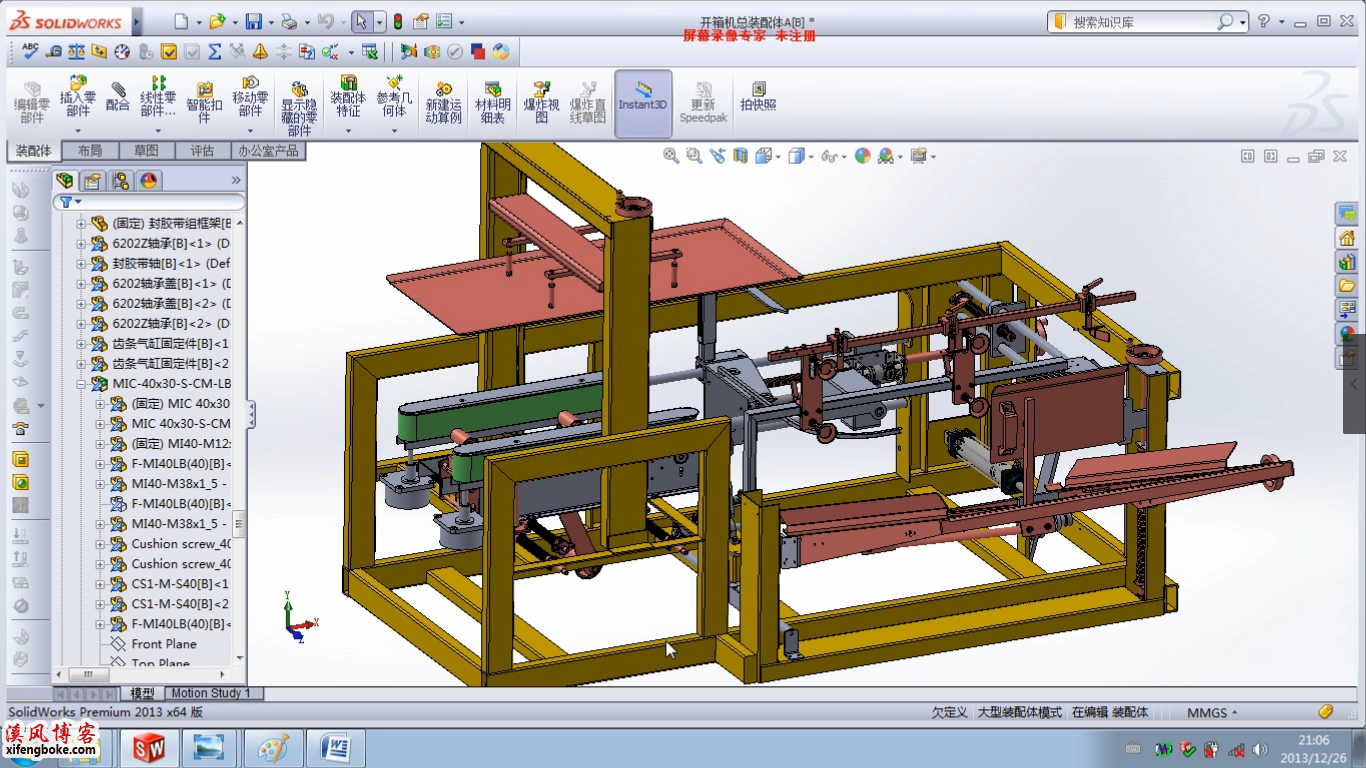Open the Insert Components (插入零部件) dropdown arrow

78,131
